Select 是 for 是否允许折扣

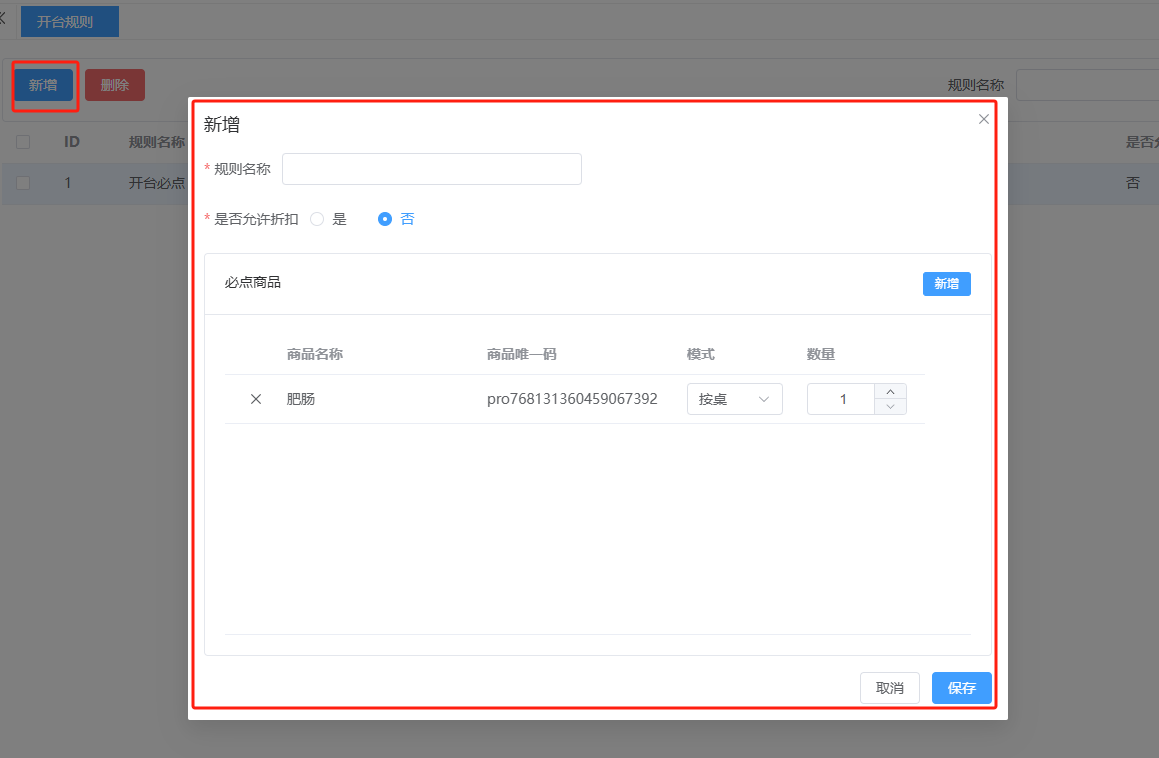click(x=317, y=219)
